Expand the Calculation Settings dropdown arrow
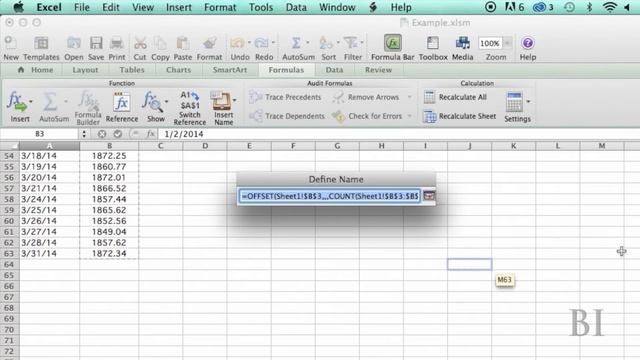The width and height of the screenshot is (640, 360). 528,101
